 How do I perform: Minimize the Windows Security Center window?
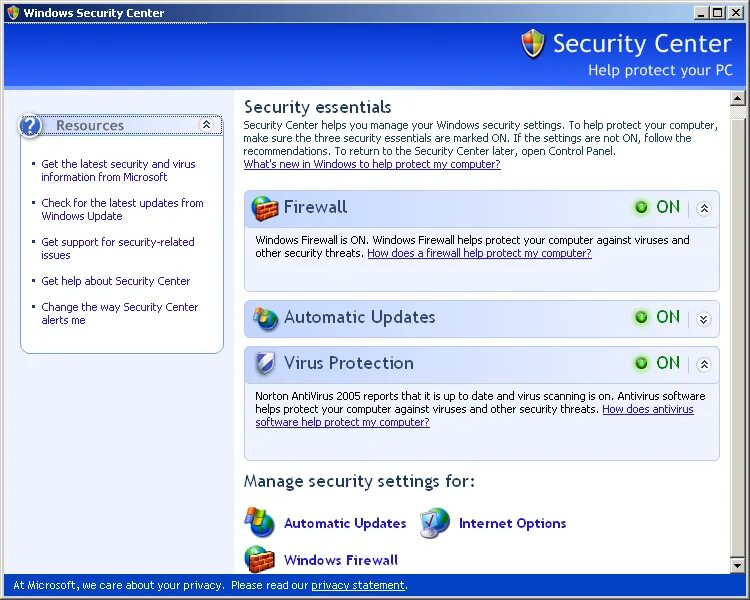click(x=701, y=13)
